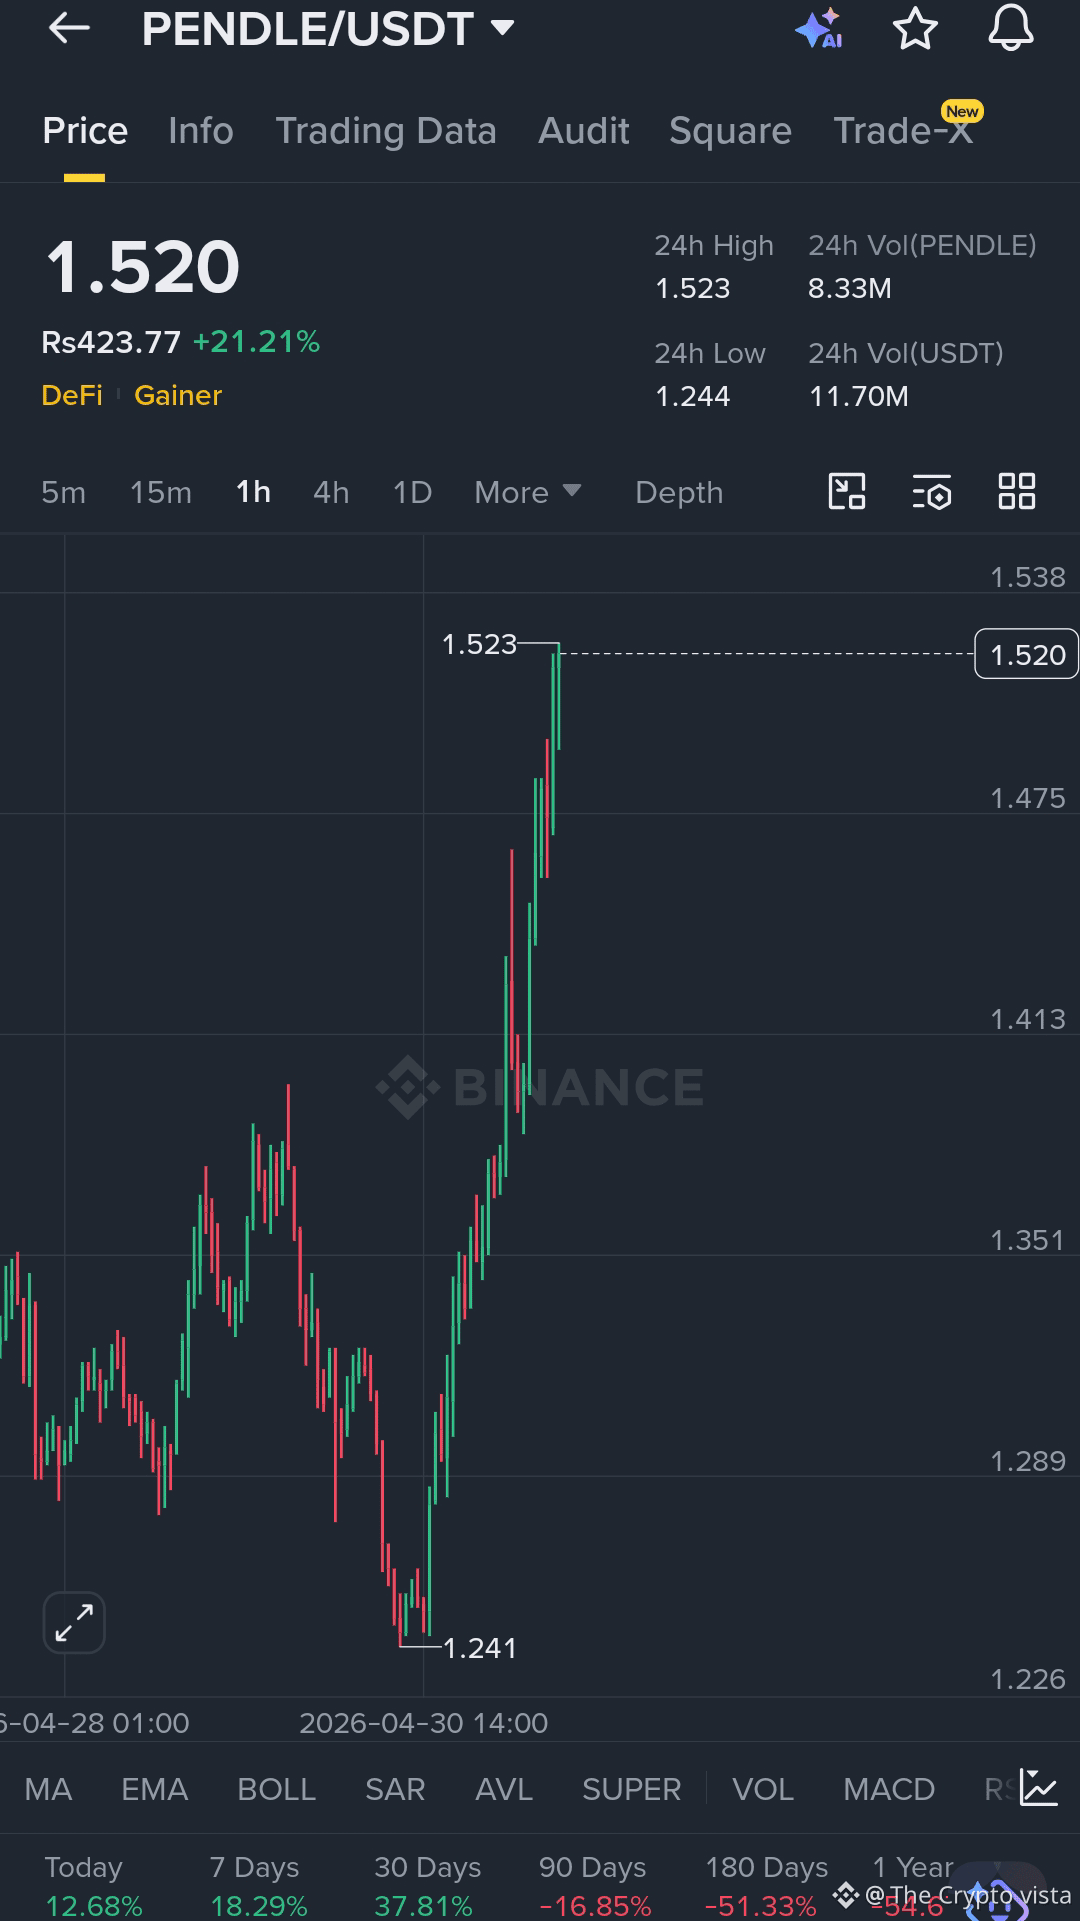Tap the 24h Vol(USDT) 11.70M value
1080x1921 pixels.
(x=858, y=397)
